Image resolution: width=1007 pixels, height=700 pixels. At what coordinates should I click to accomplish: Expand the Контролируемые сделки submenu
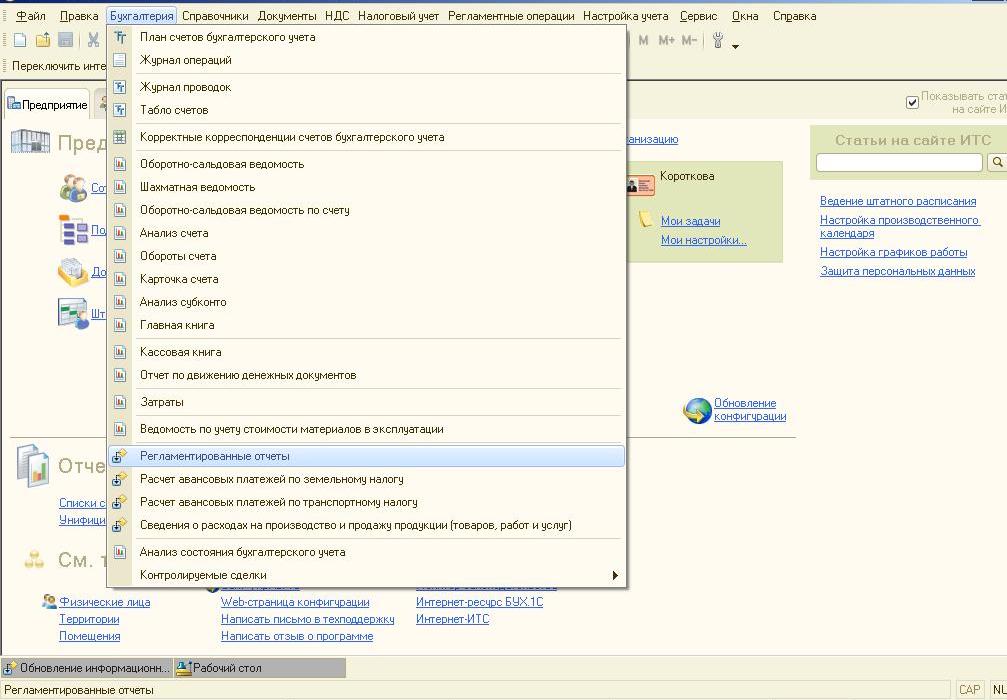pyautogui.click(x=615, y=576)
